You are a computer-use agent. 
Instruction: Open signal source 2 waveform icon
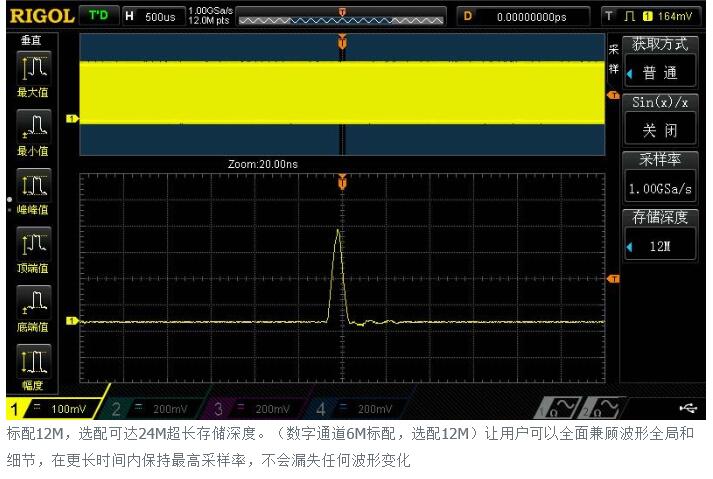coord(605,407)
